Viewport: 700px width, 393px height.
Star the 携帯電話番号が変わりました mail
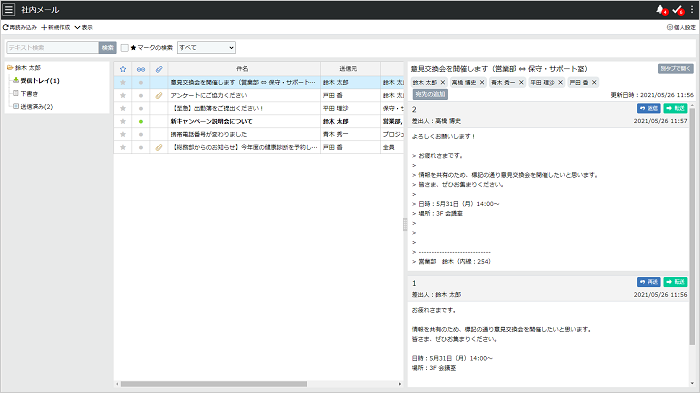[123, 134]
